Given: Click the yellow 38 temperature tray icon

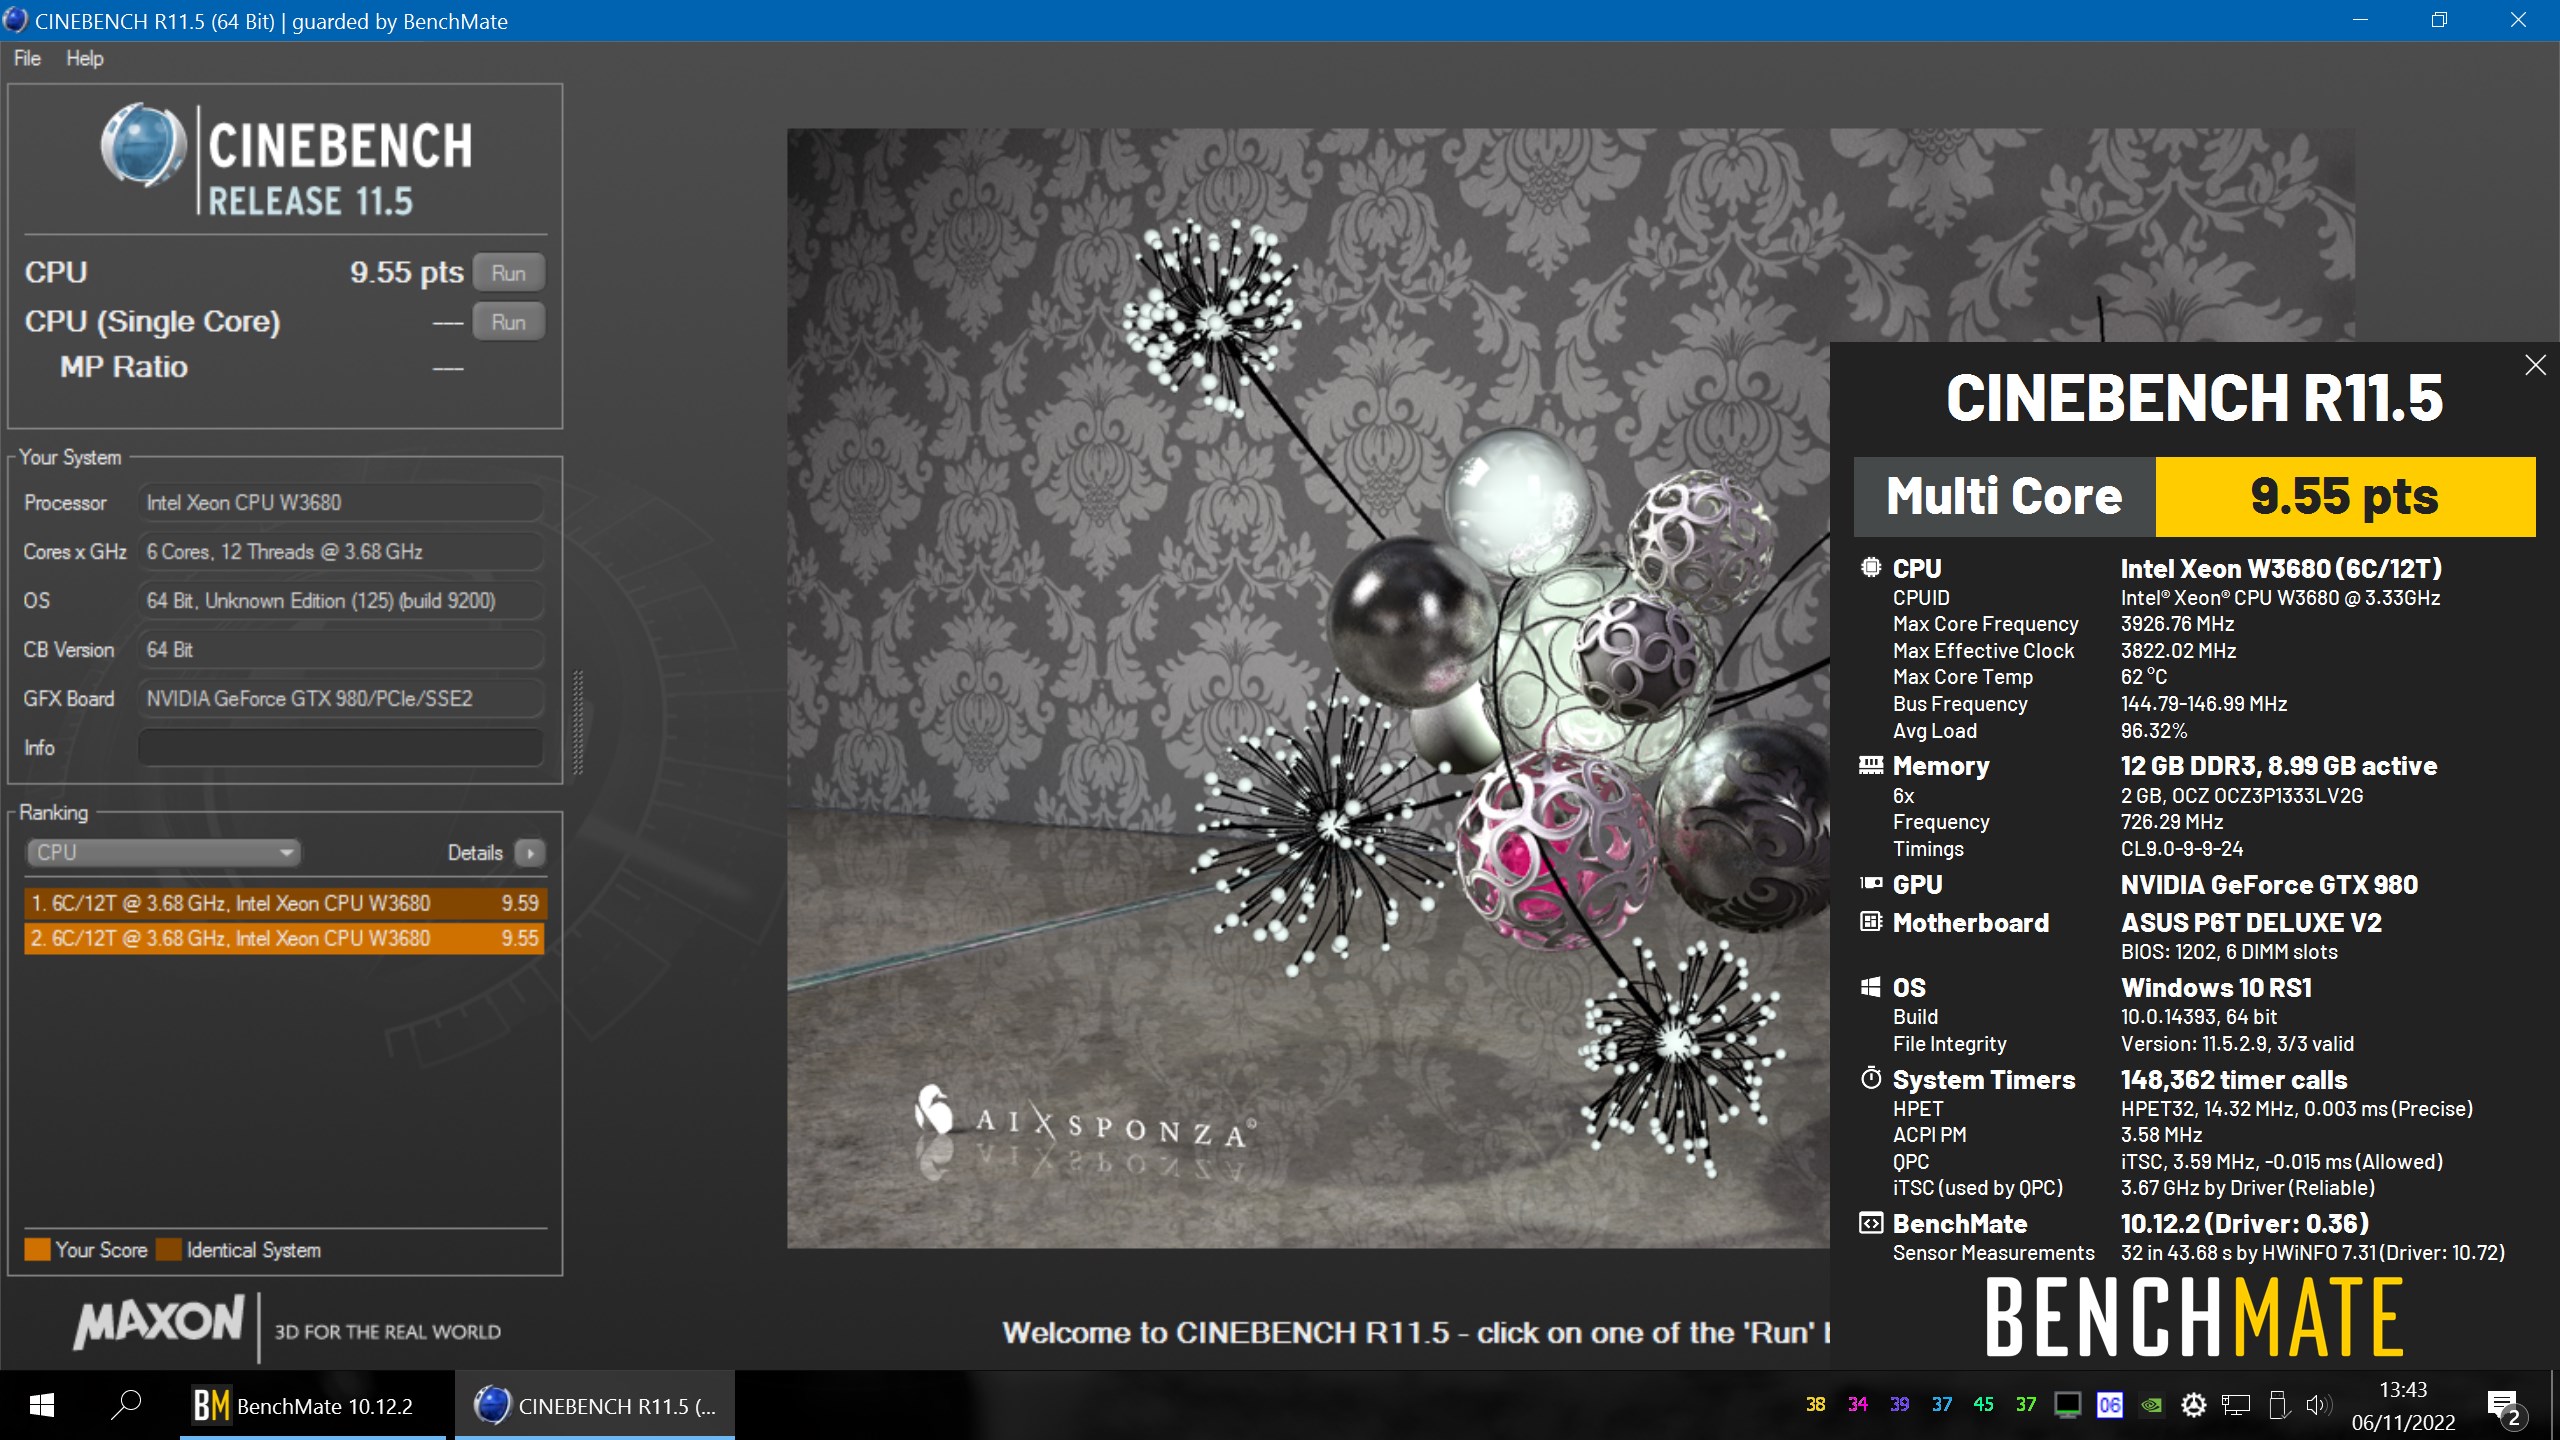Looking at the screenshot, I should click(x=1815, y=1405).
